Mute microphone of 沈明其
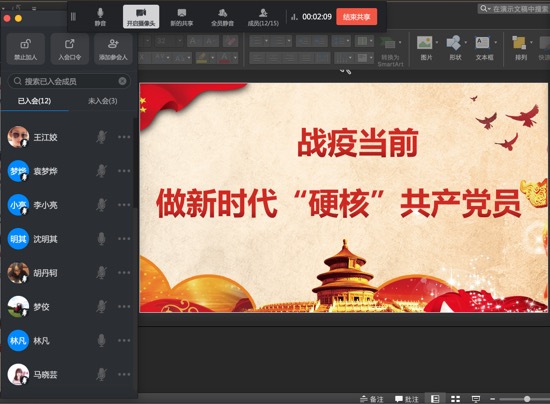This screenshot has width=550, height=404. pos(101,239)
